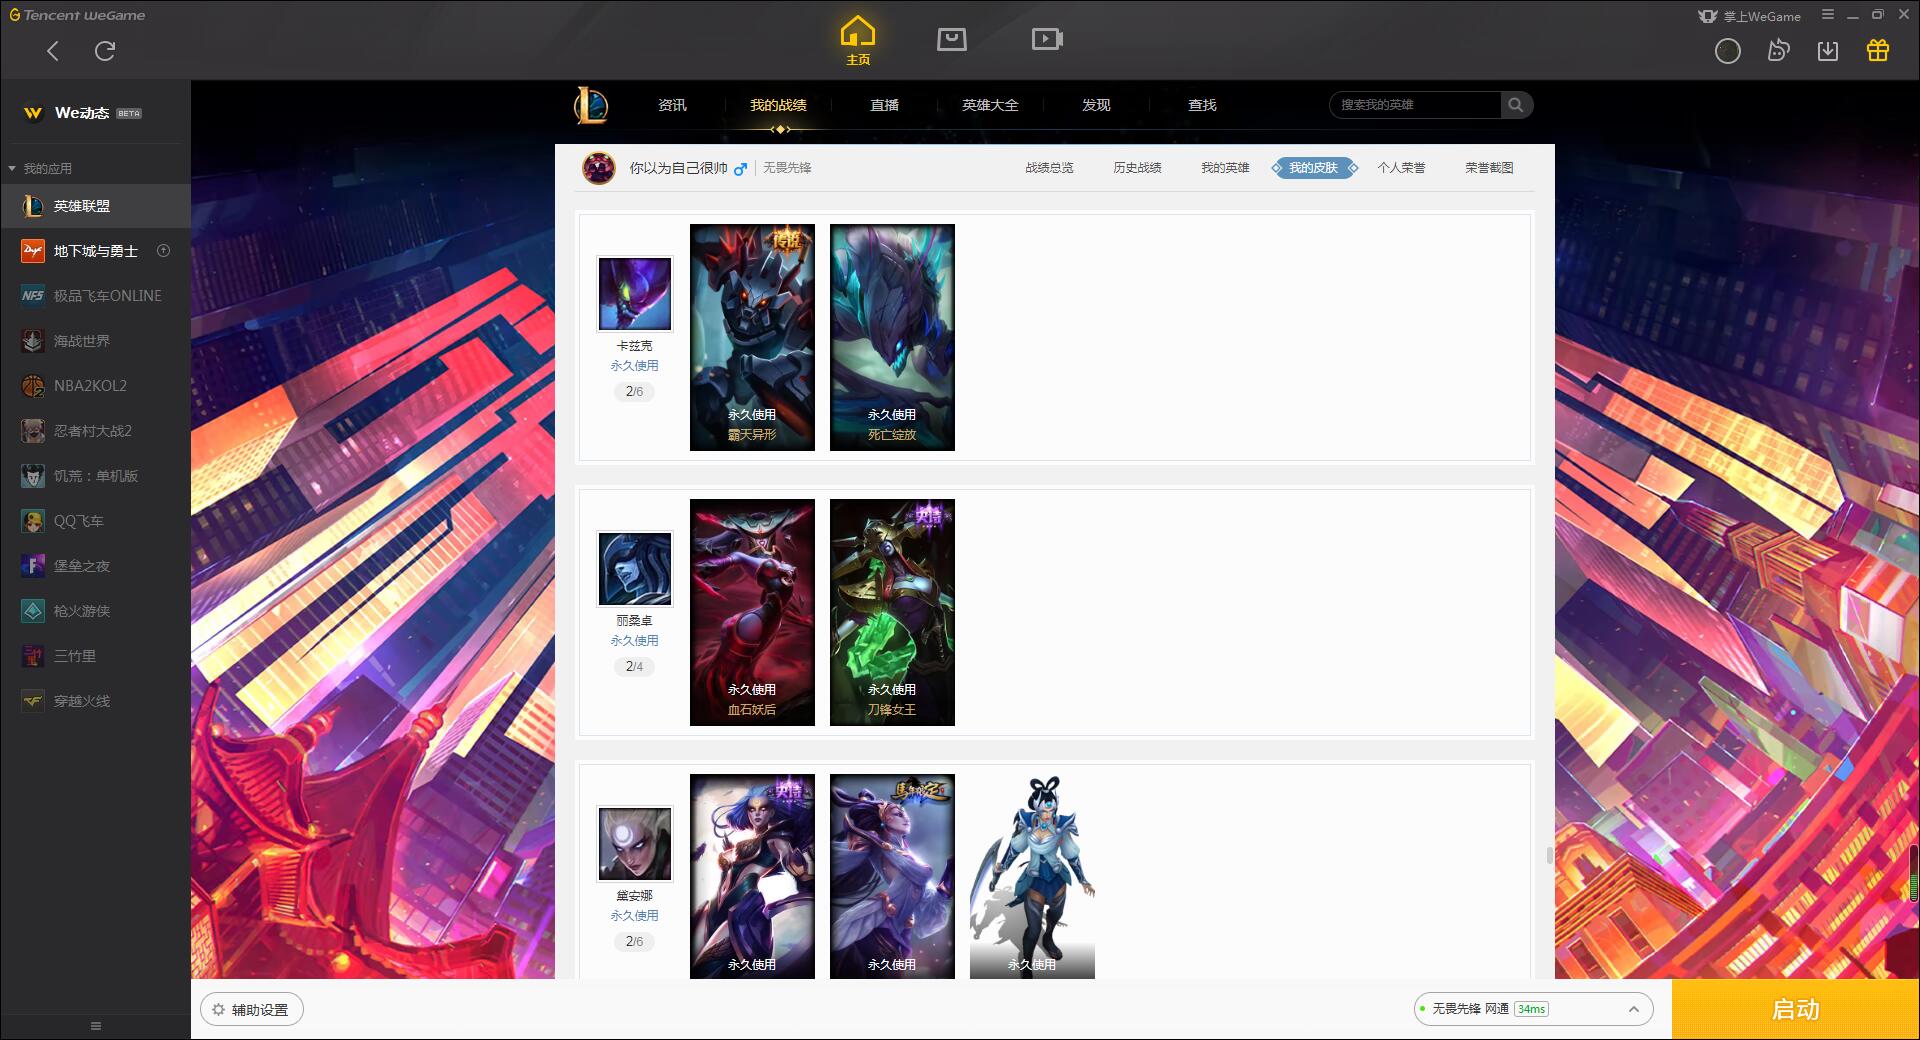Open the store bag icon
The width and height of the screenshot is (1920, 1040).
951,39
